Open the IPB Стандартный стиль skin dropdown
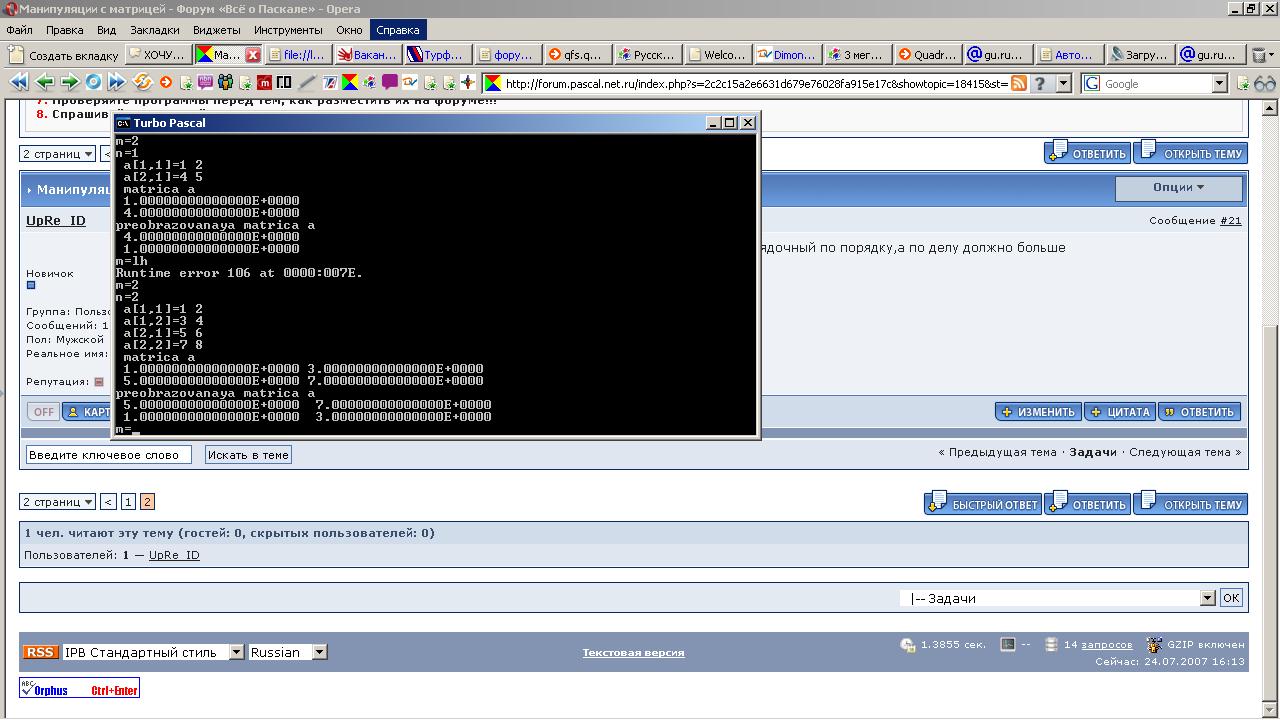Image resolution: width=1280 pixels, height=720 pixels. (153, 652)
